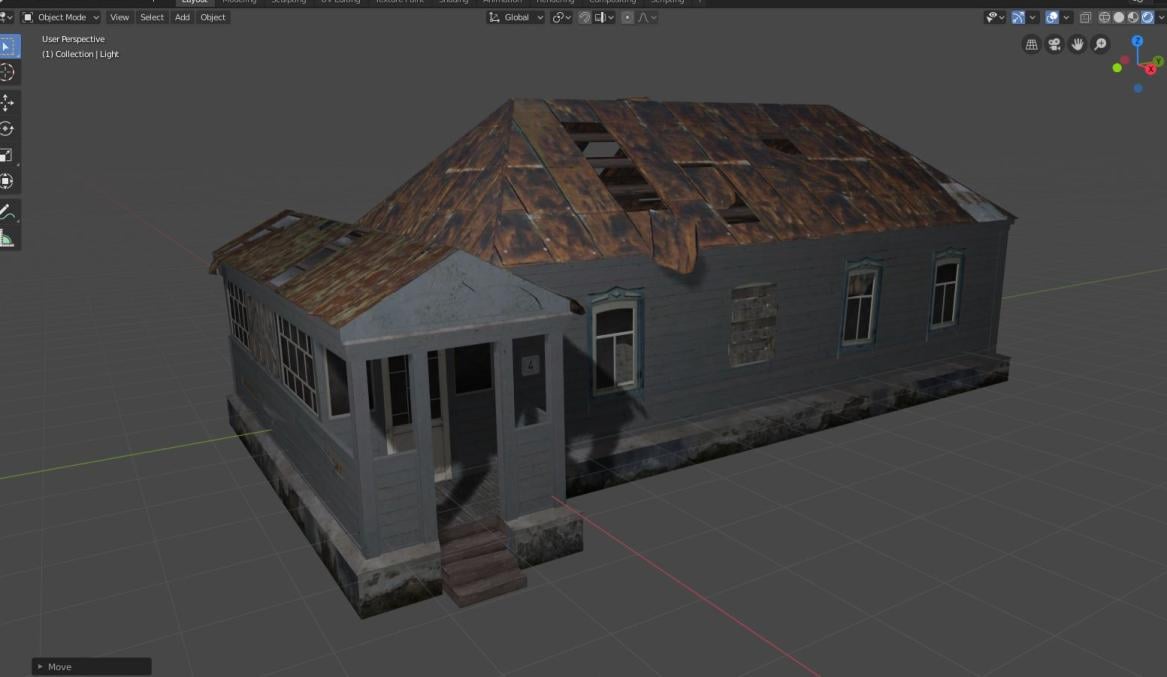Viewport: 1167px width, 677px height.
Task: Open the overlays options dropdown arrow
Action: [1066, 17]
